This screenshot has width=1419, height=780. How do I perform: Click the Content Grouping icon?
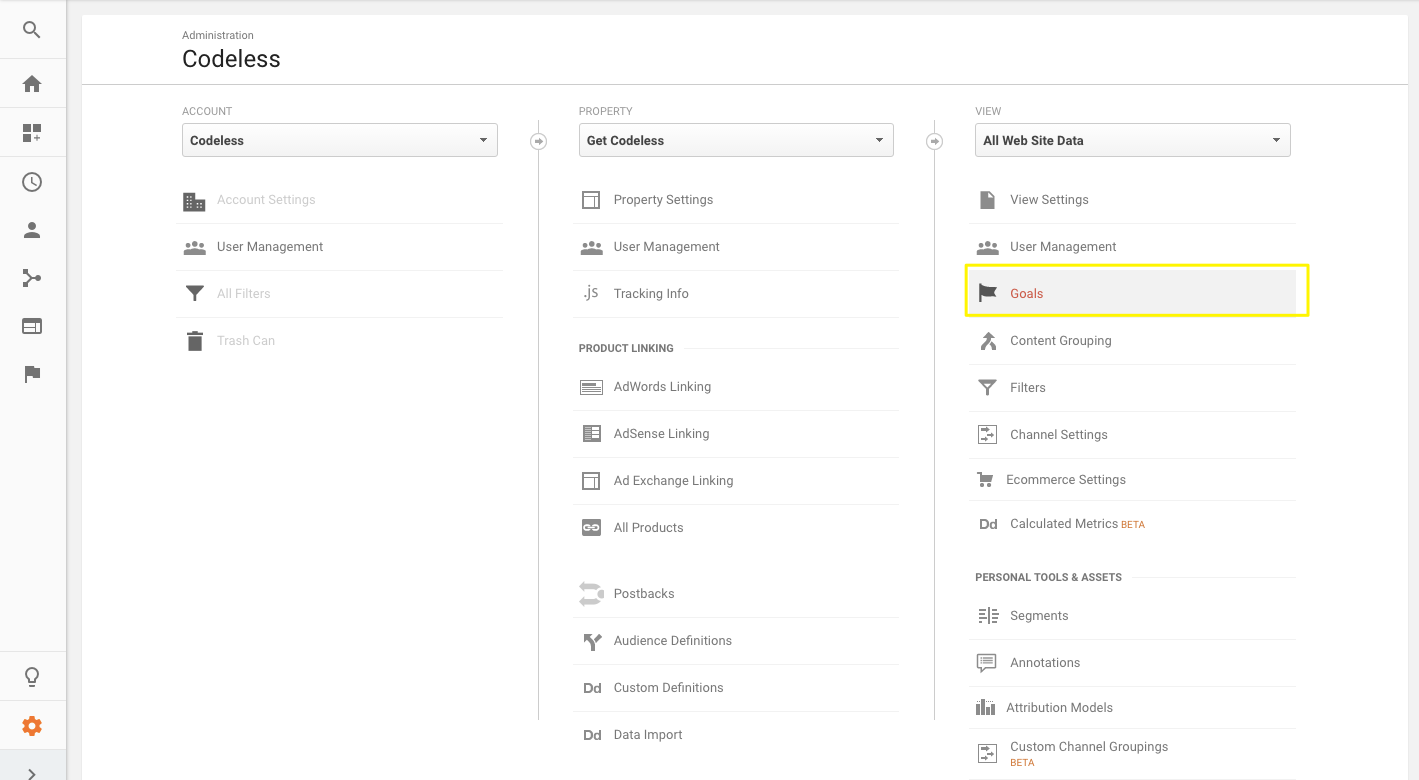pos(988,341)
